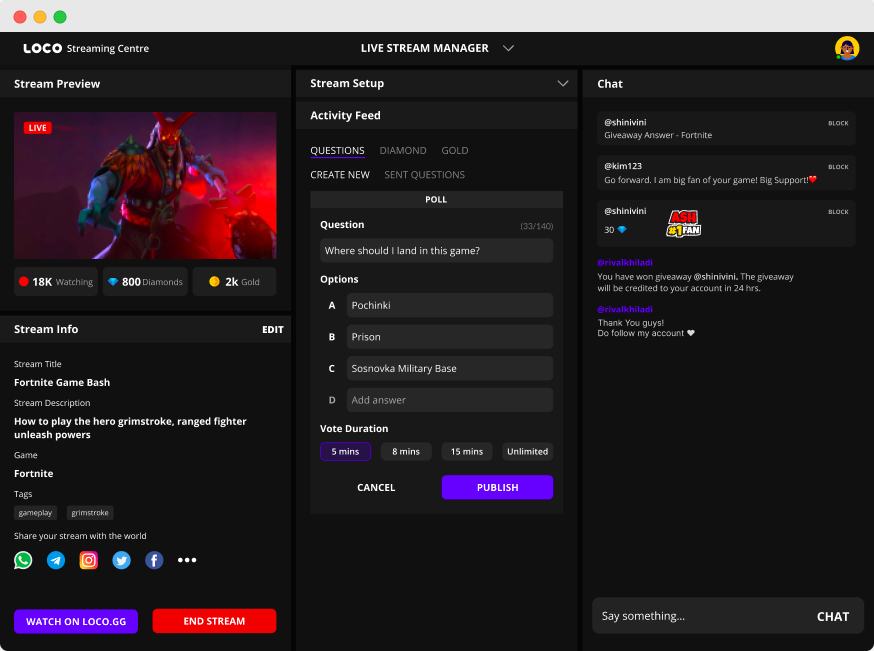Block shinivini's diamond gift message
874x651 pixels.
(x=838, y=212)
